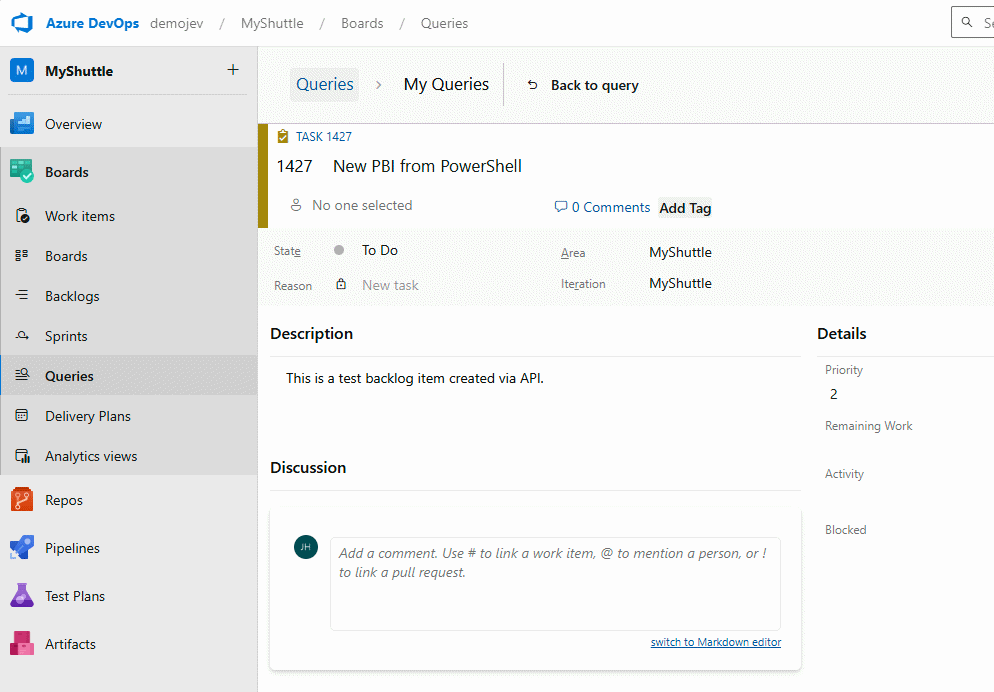Open the 0 Comments link
Image resolution: width=994 pixels, height=692 pixels.
click(602, 207)
